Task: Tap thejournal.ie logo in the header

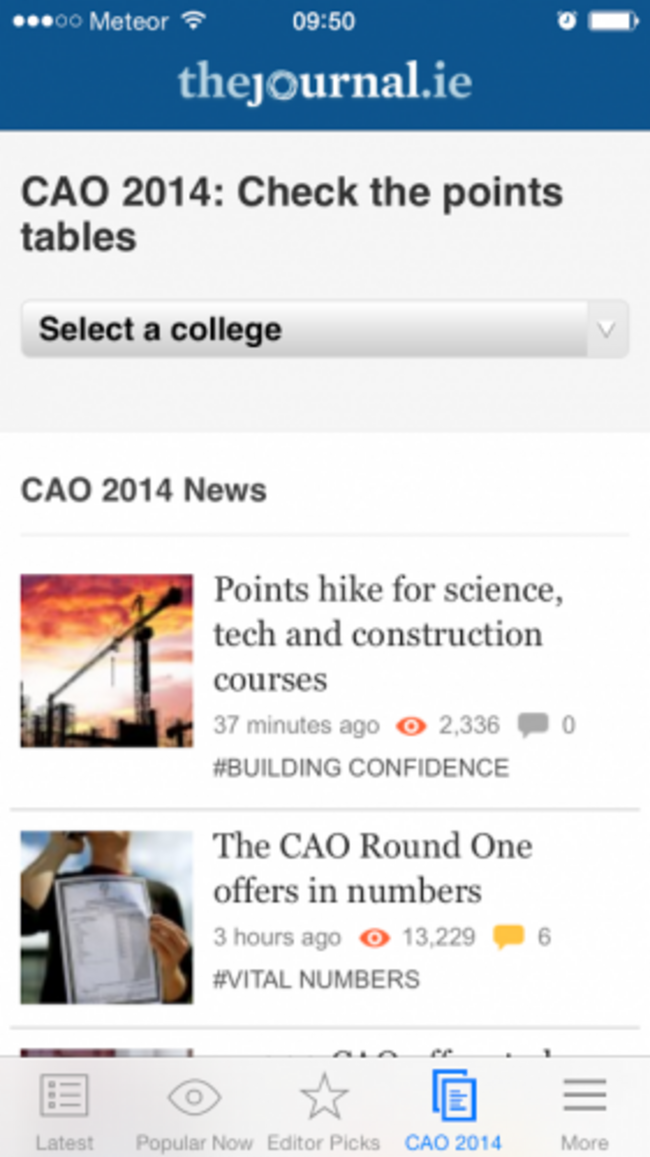Action: (x=324, y=82)
